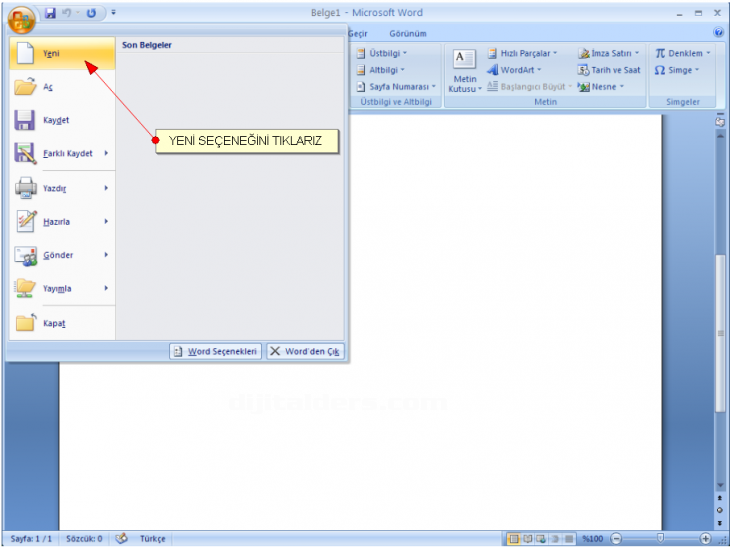Screen dimensions: 730x547
Task: Open the Simge dropdown
Action: click(677, 70)
